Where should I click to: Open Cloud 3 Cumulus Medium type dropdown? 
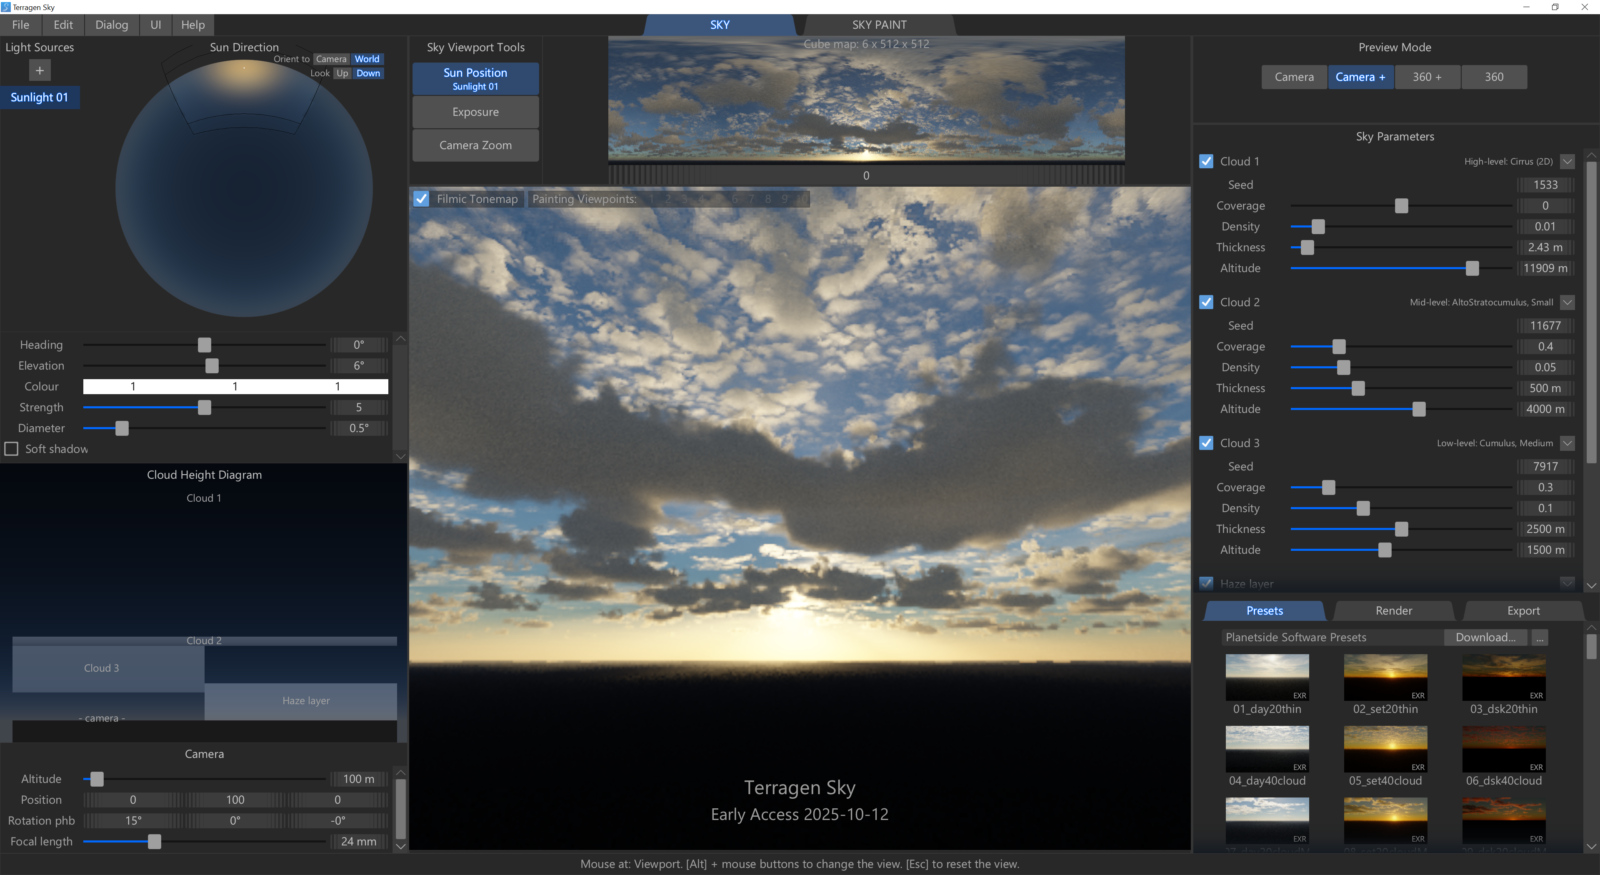click(1567, 443)
